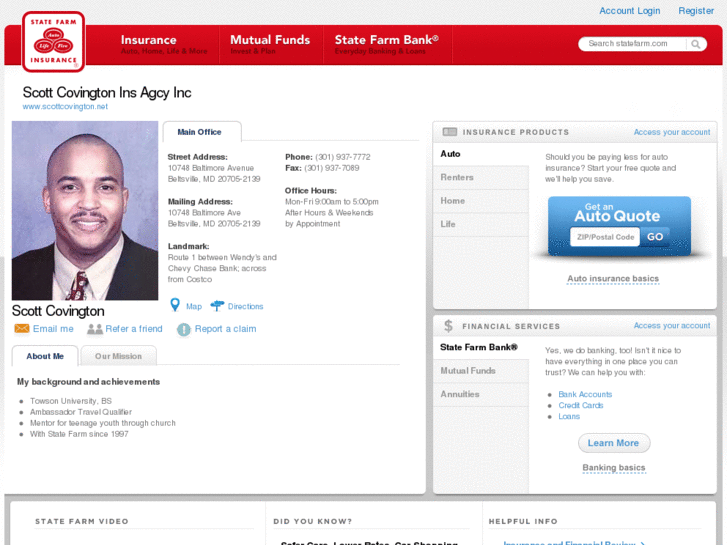
Task: Click the Report a claim link
Action: point(225,329)
